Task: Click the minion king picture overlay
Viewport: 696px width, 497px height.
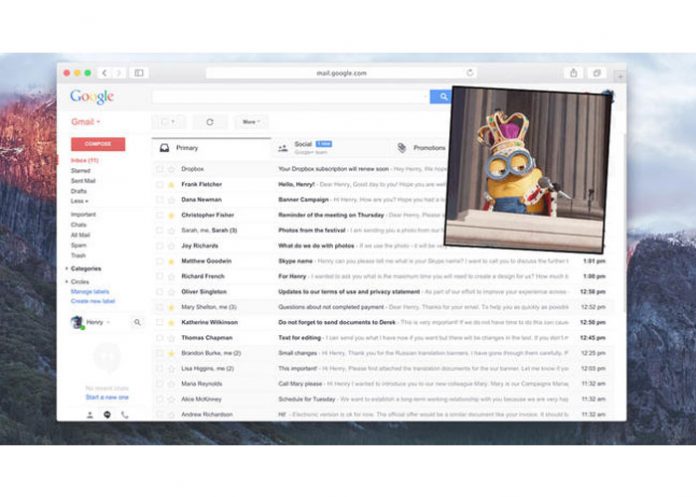Action: [528, 170]
